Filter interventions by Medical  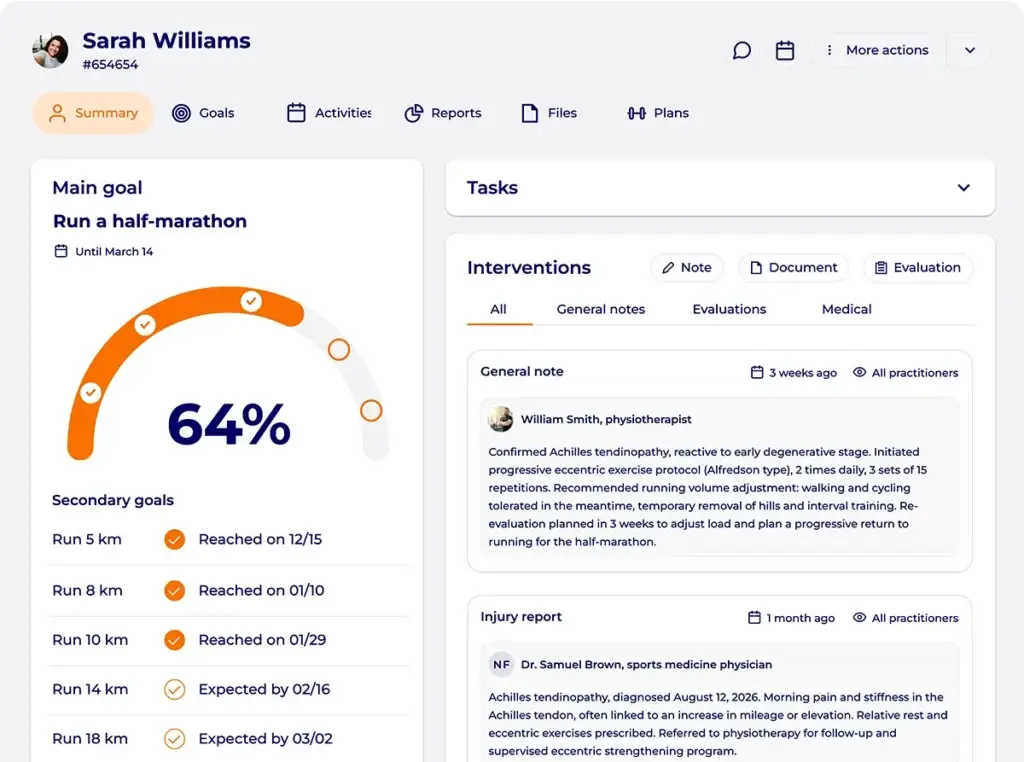tap(846, 310)
